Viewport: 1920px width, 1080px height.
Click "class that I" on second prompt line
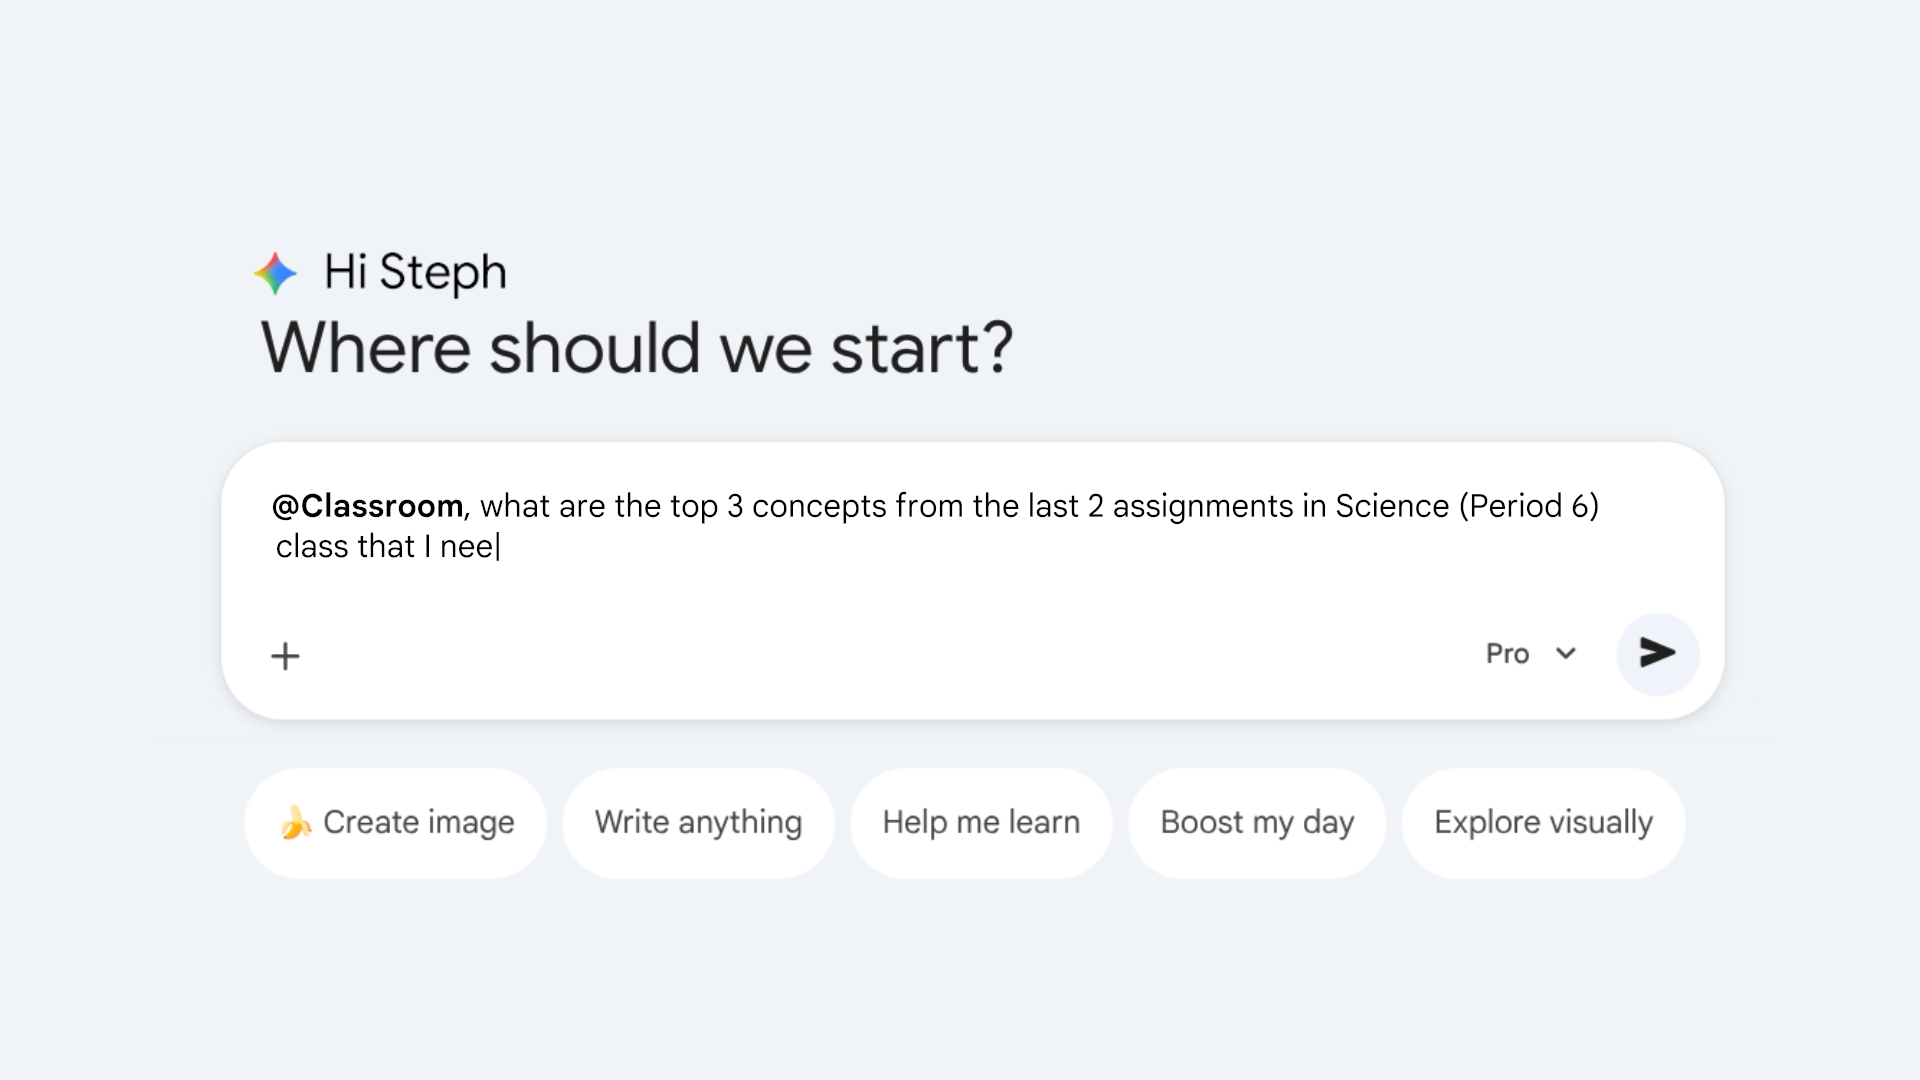pyautogui.click(x=353, y=547)
